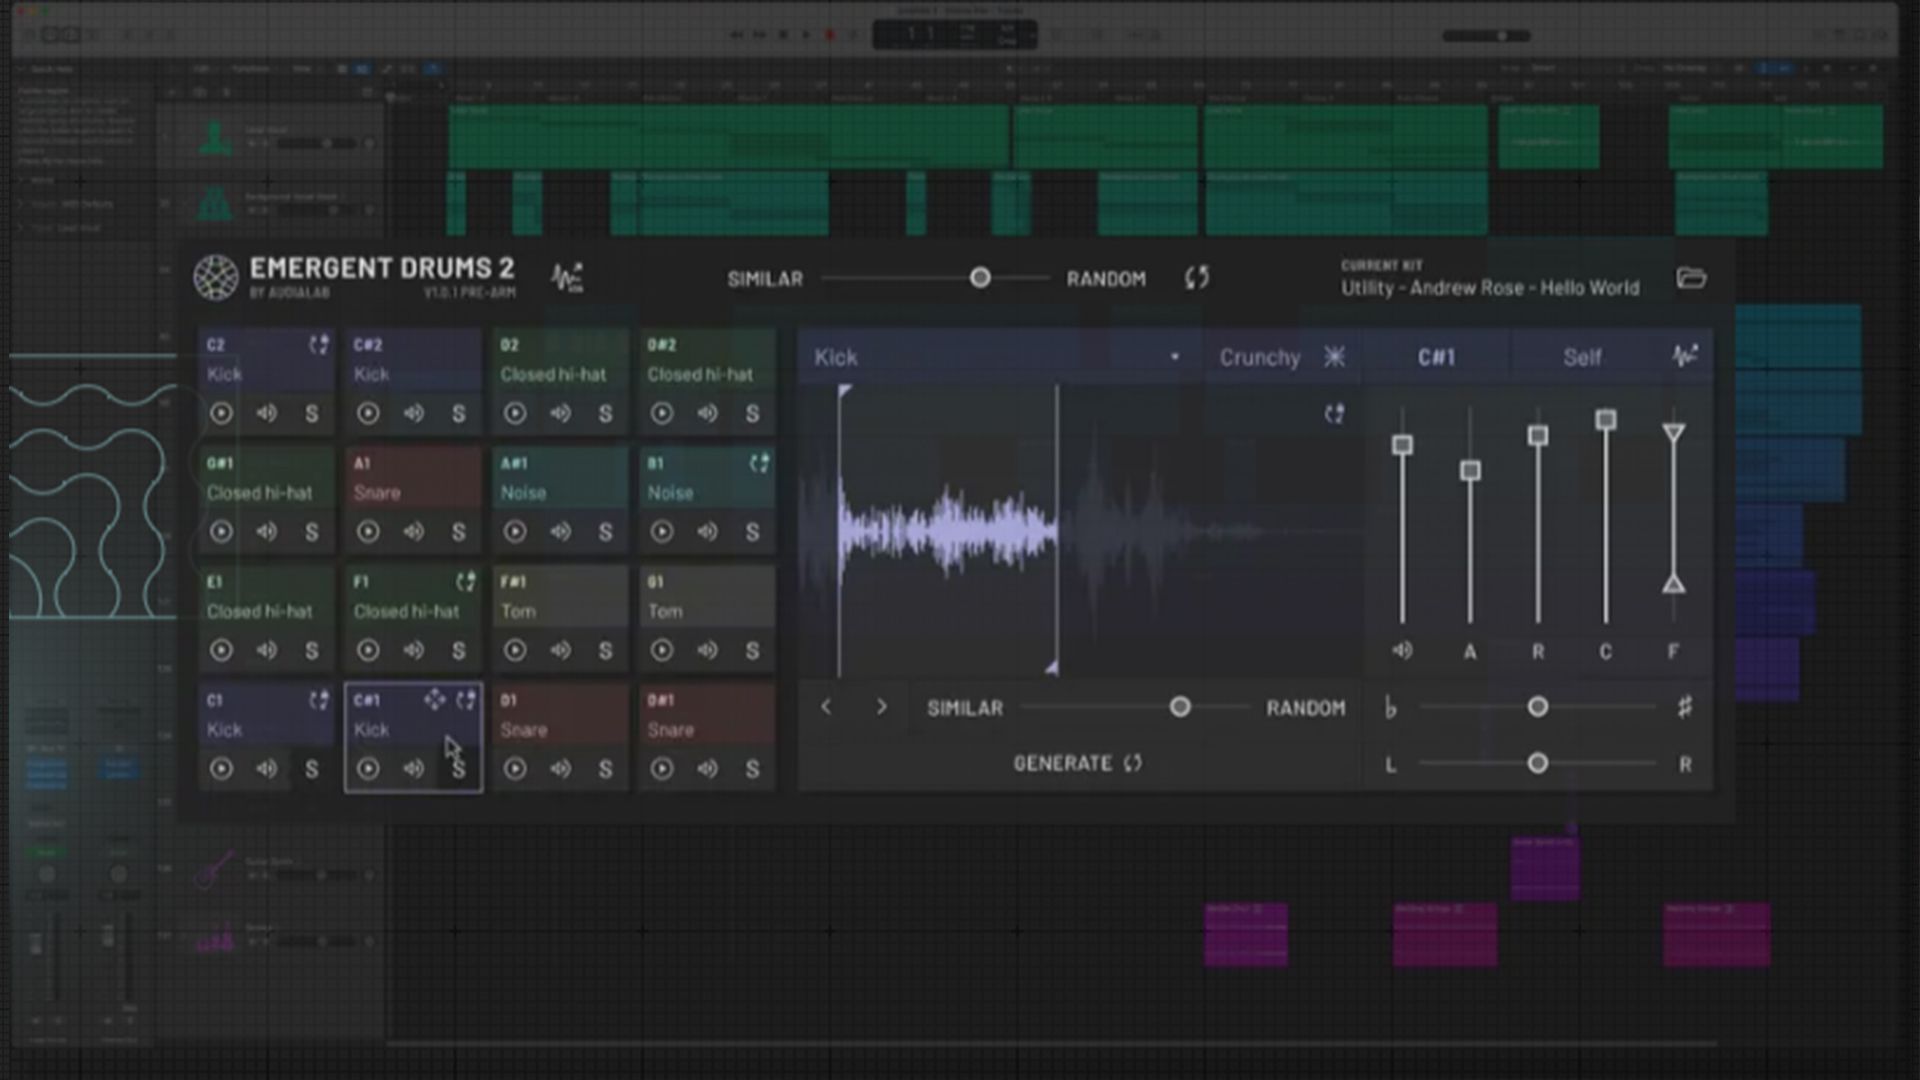The height and width of the screenshot is (1080, 1920).
Task: Click the Emergent Drums 2 logo icon
Action: click(215, 276)
